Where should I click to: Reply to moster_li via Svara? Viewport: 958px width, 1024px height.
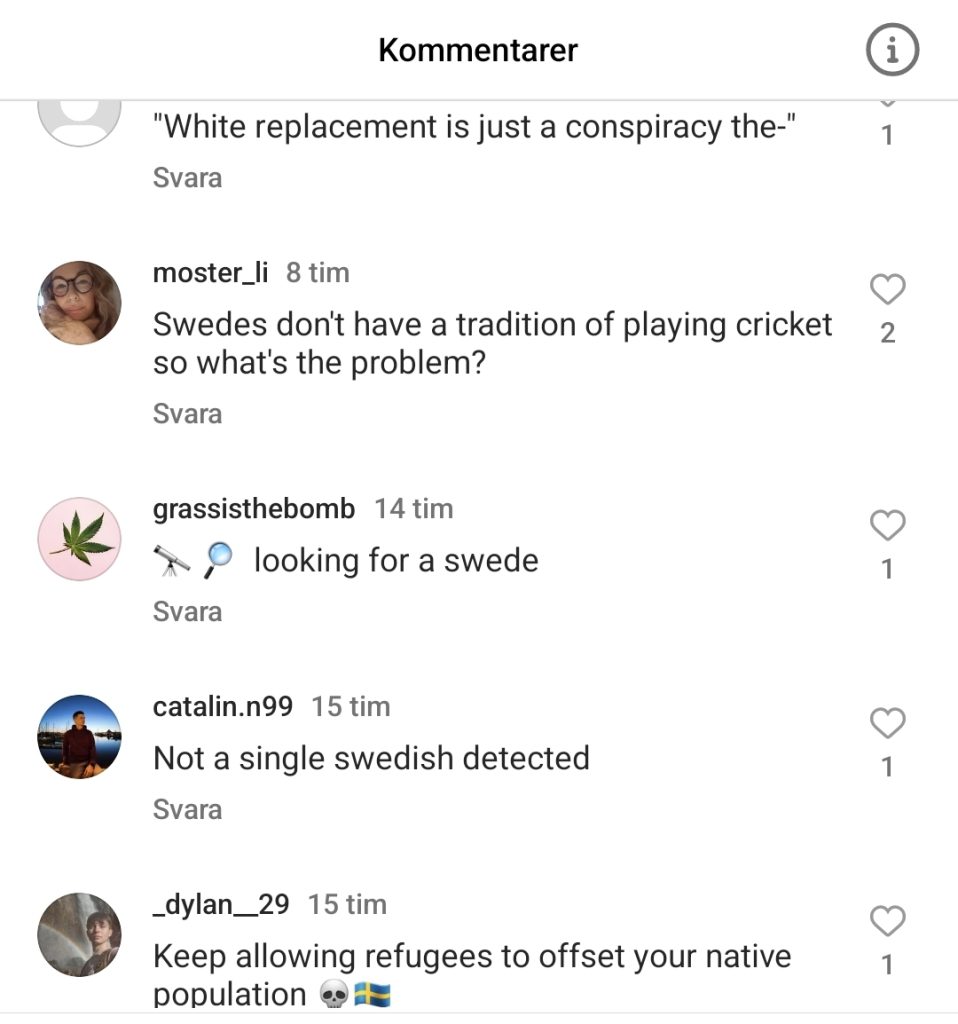[187, 414]
